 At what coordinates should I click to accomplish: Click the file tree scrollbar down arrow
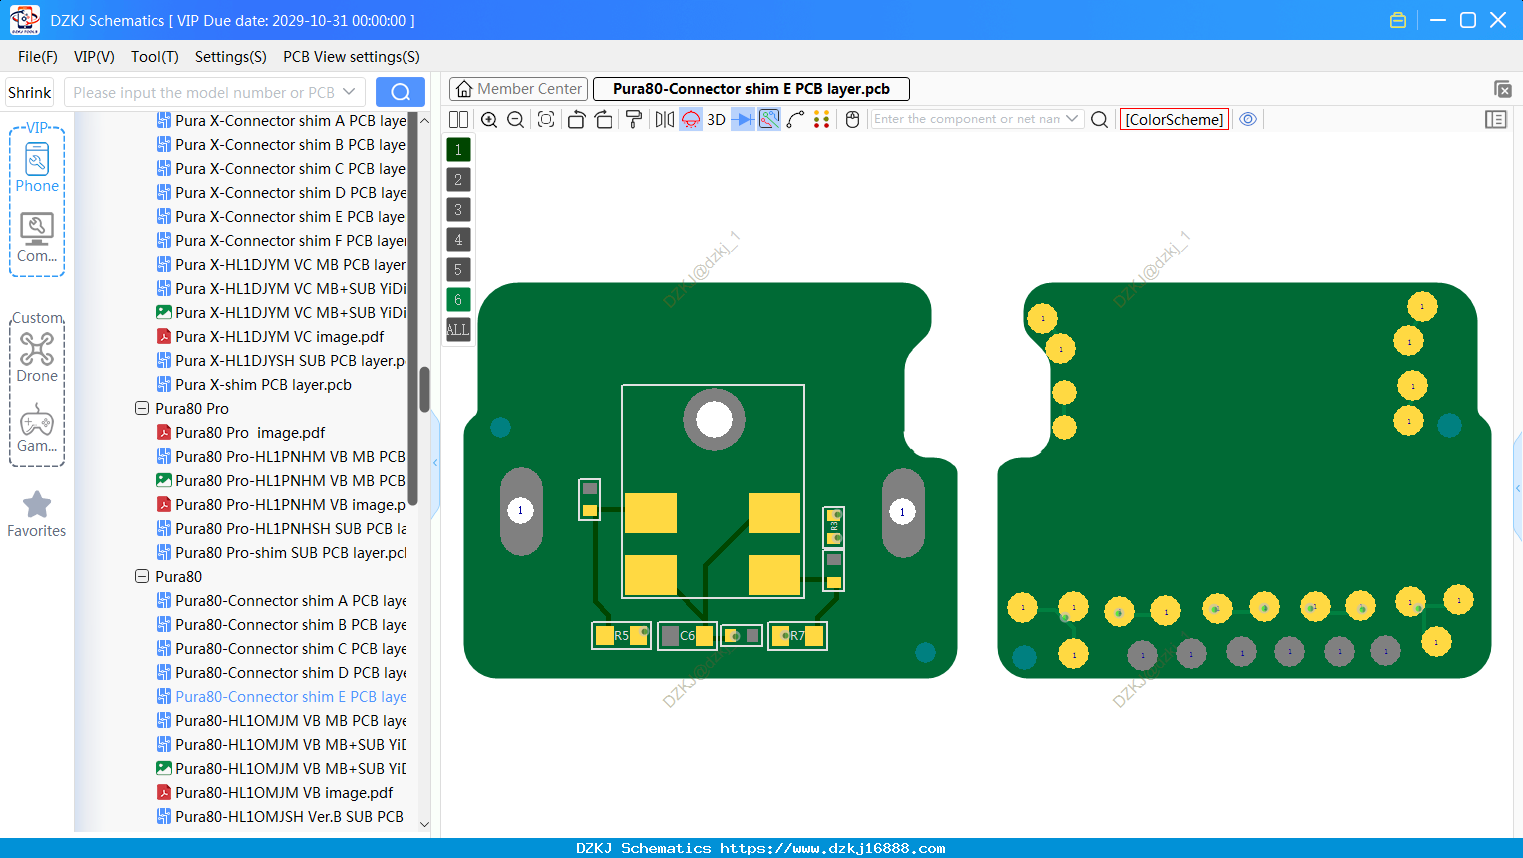(424, 824)
